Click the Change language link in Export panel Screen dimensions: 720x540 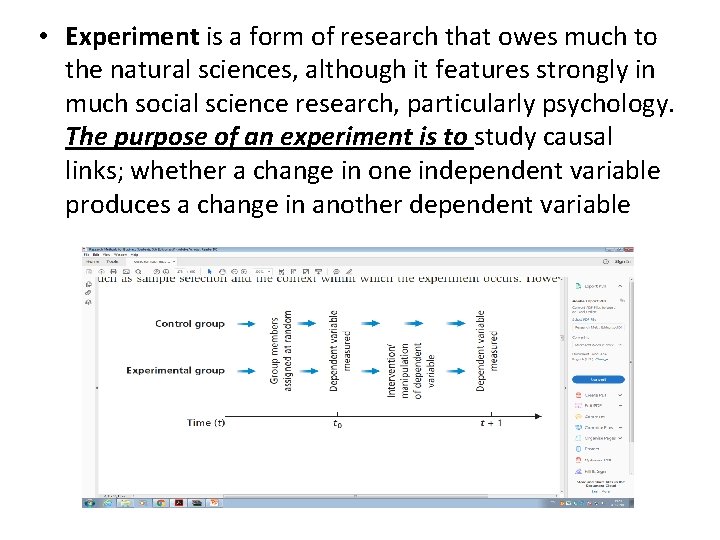click(x=602, y=359)
